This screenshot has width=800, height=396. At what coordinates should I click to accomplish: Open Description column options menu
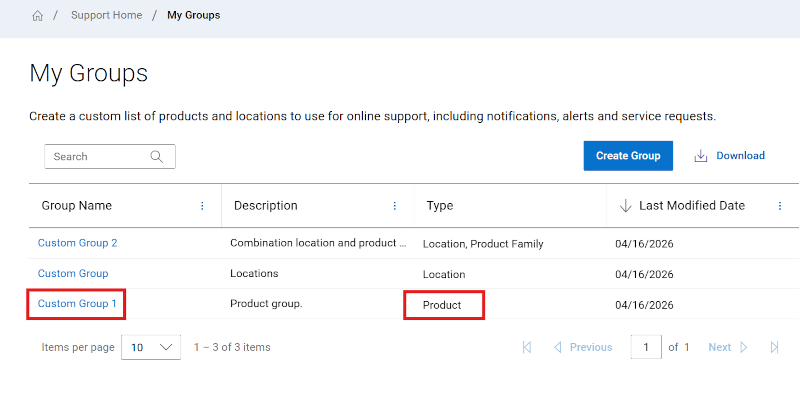pos(394,206)
